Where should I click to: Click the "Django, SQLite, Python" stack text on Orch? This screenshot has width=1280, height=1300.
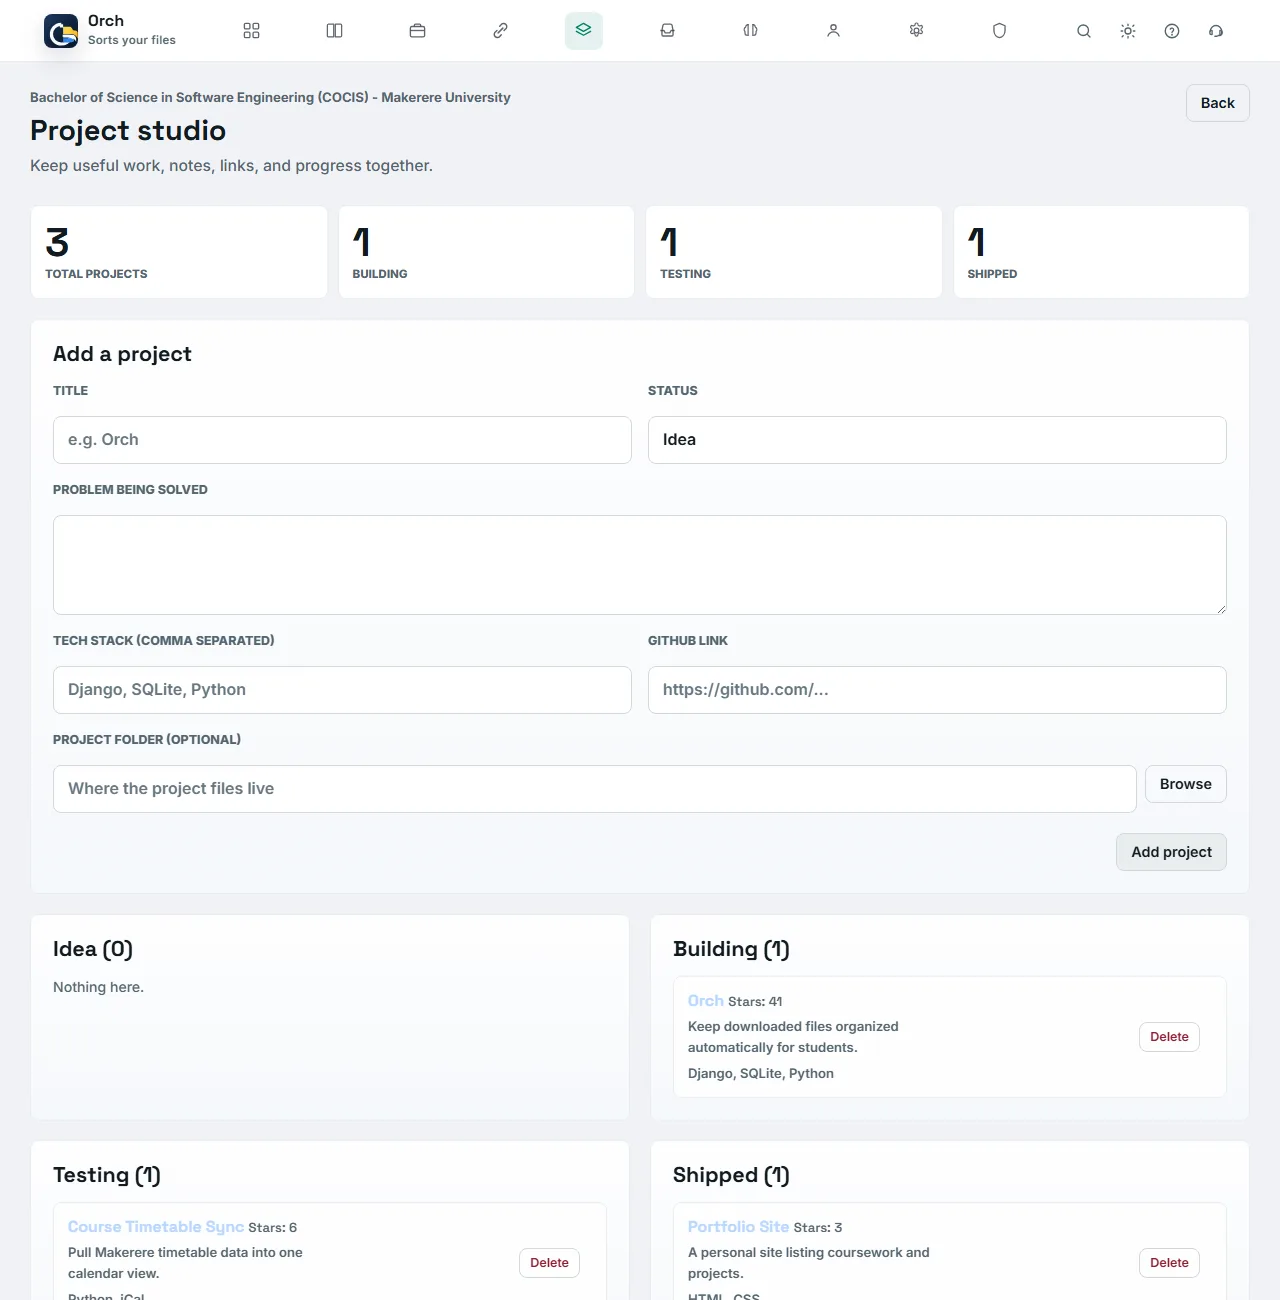point(761,1073)
